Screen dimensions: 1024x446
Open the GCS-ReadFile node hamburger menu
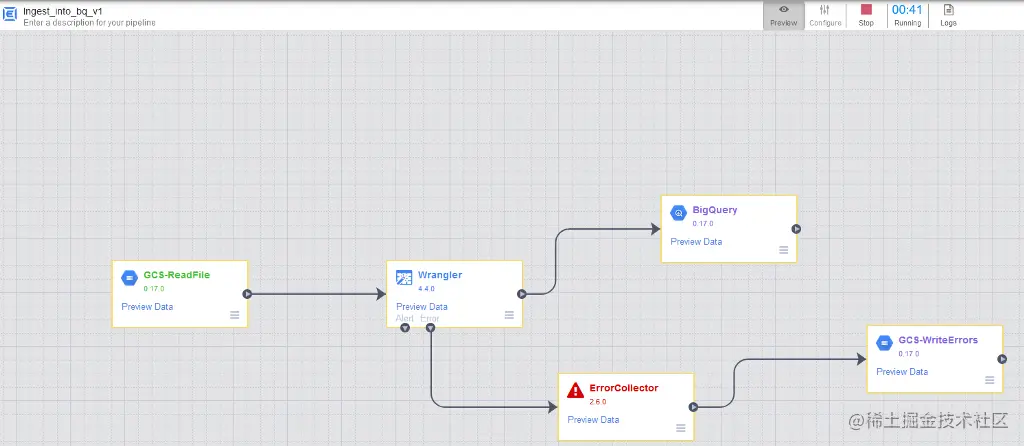[234, 315]
